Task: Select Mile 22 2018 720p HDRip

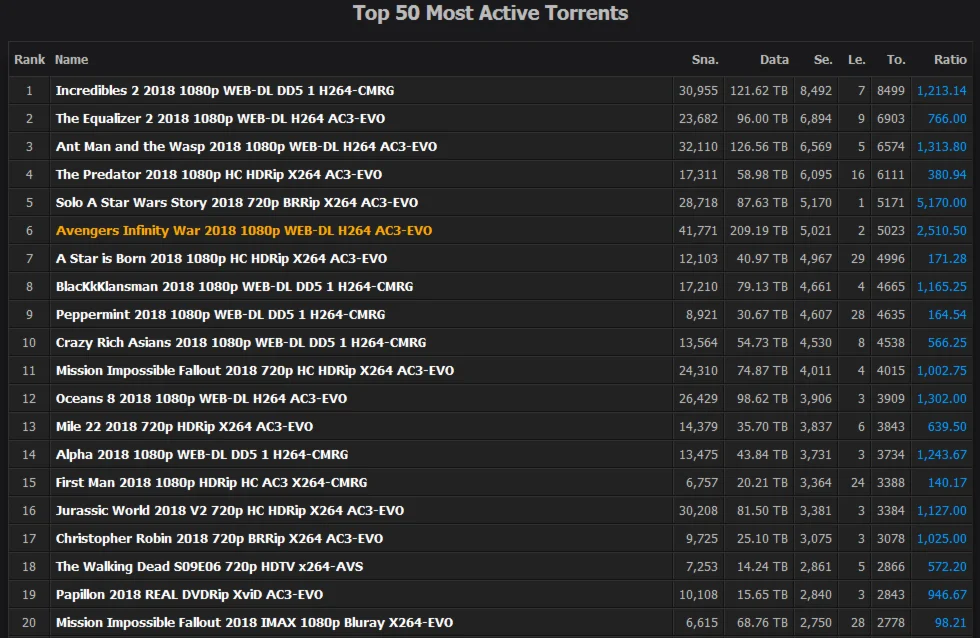Action: click(184, 427)
